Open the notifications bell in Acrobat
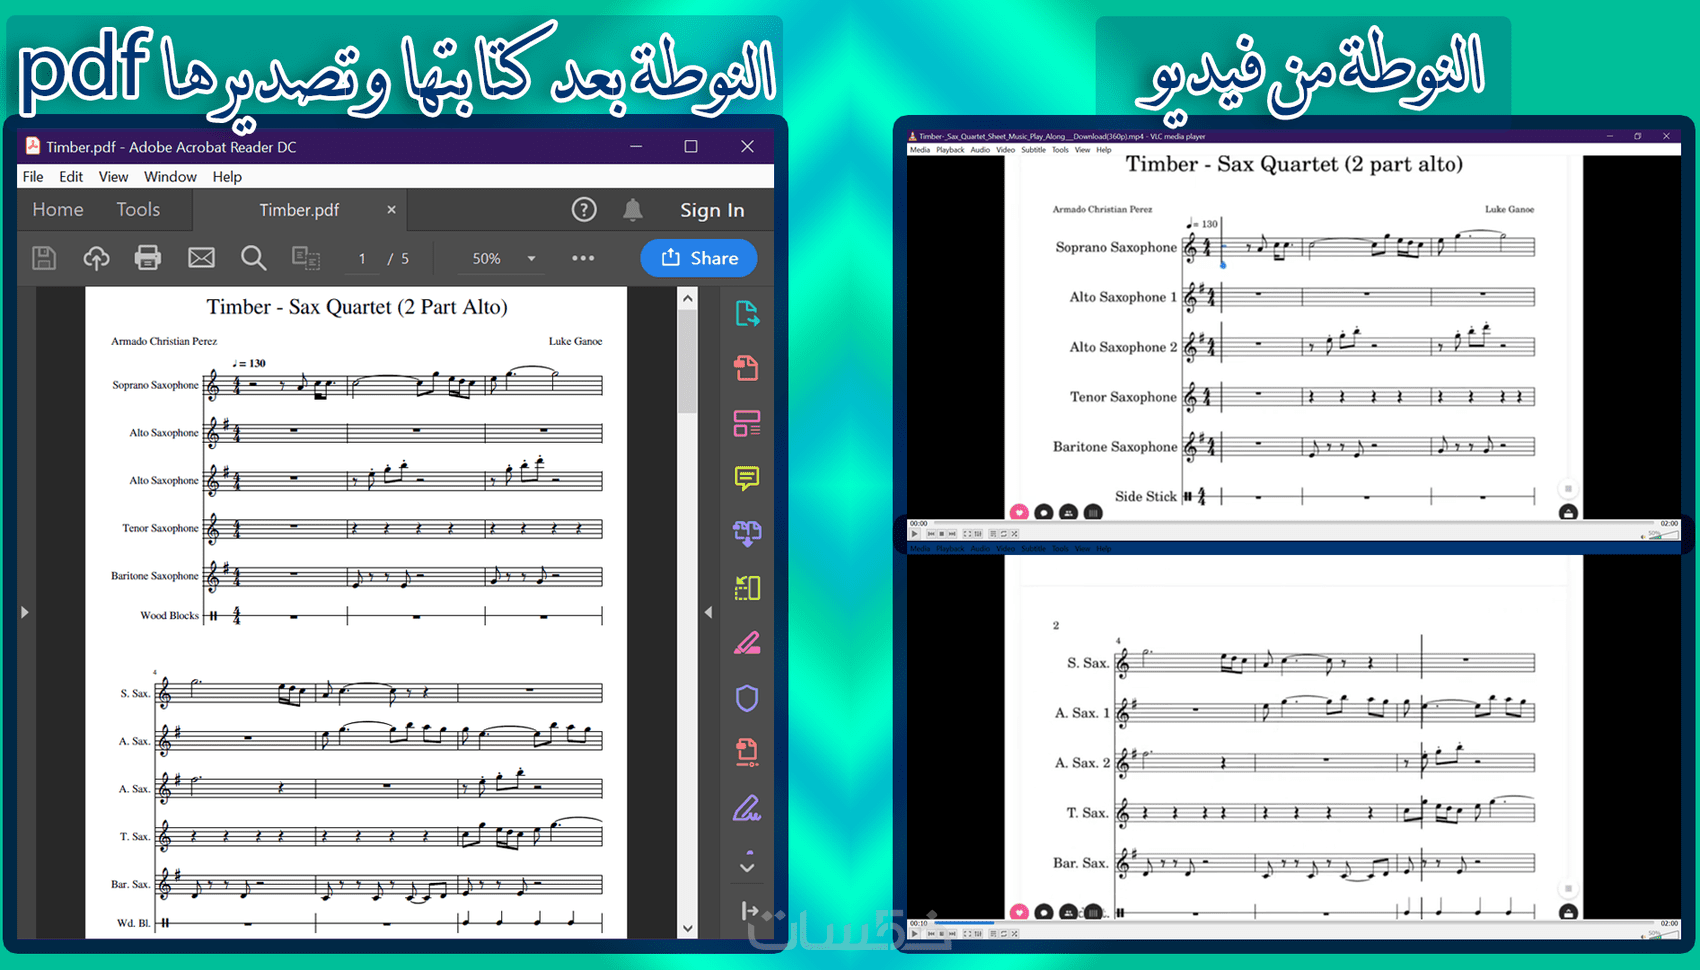This screenshot has height=970, width=1700. [633, 209]
